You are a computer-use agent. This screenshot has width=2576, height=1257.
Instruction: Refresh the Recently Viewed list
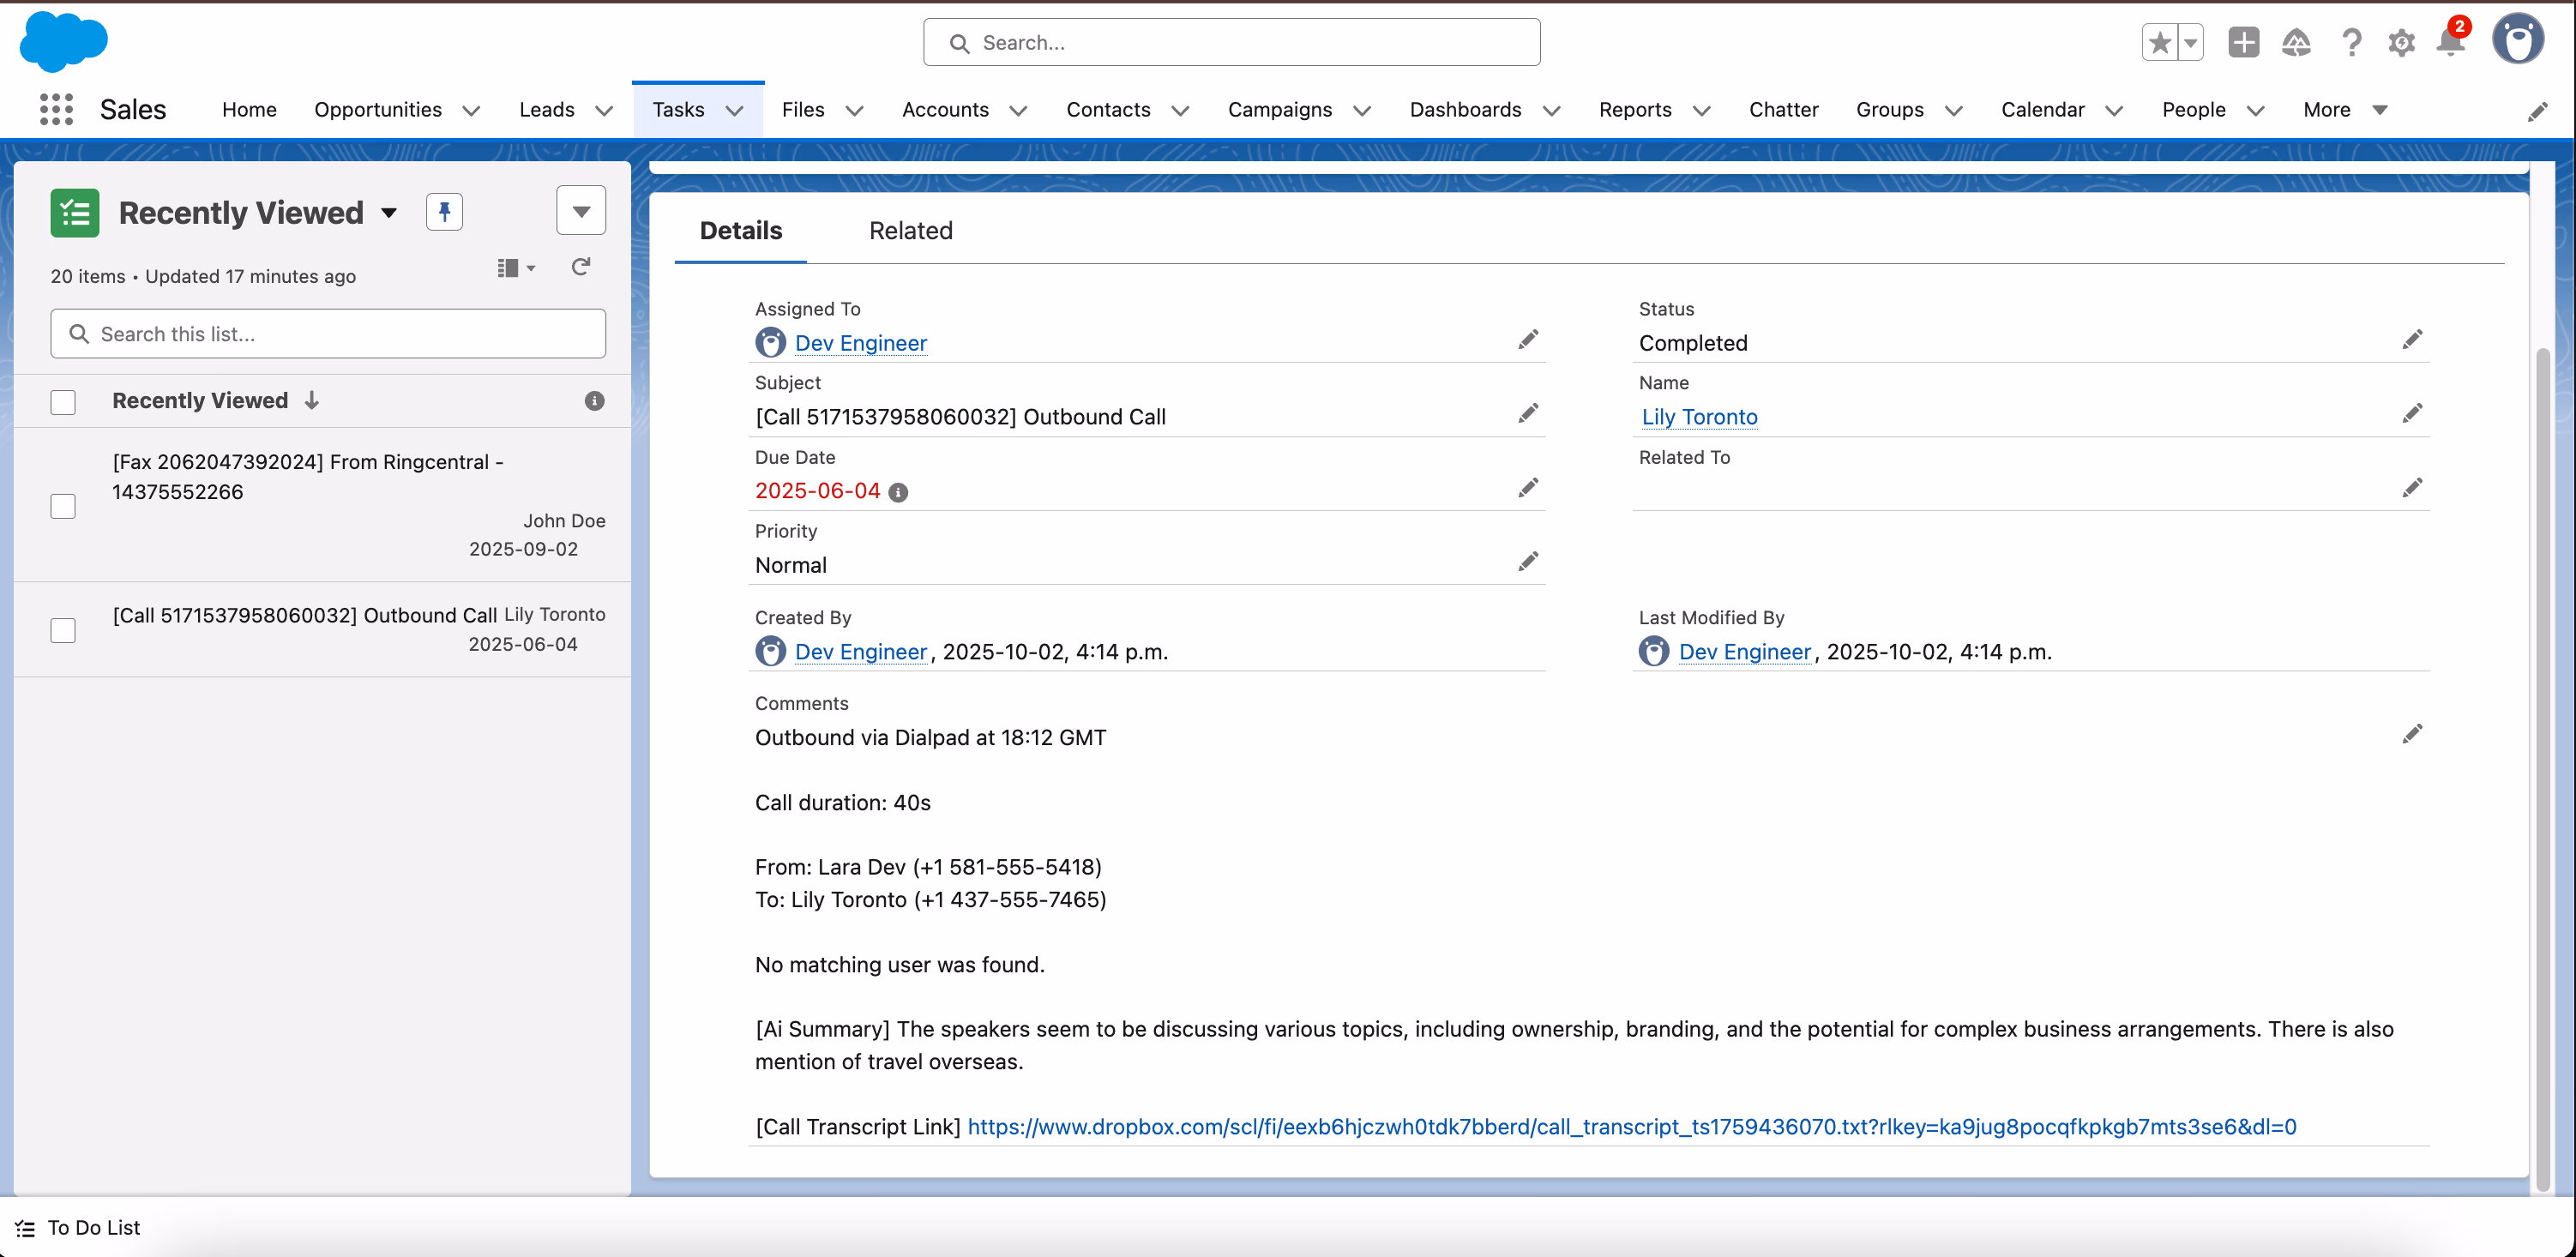(x=581, y=267)
